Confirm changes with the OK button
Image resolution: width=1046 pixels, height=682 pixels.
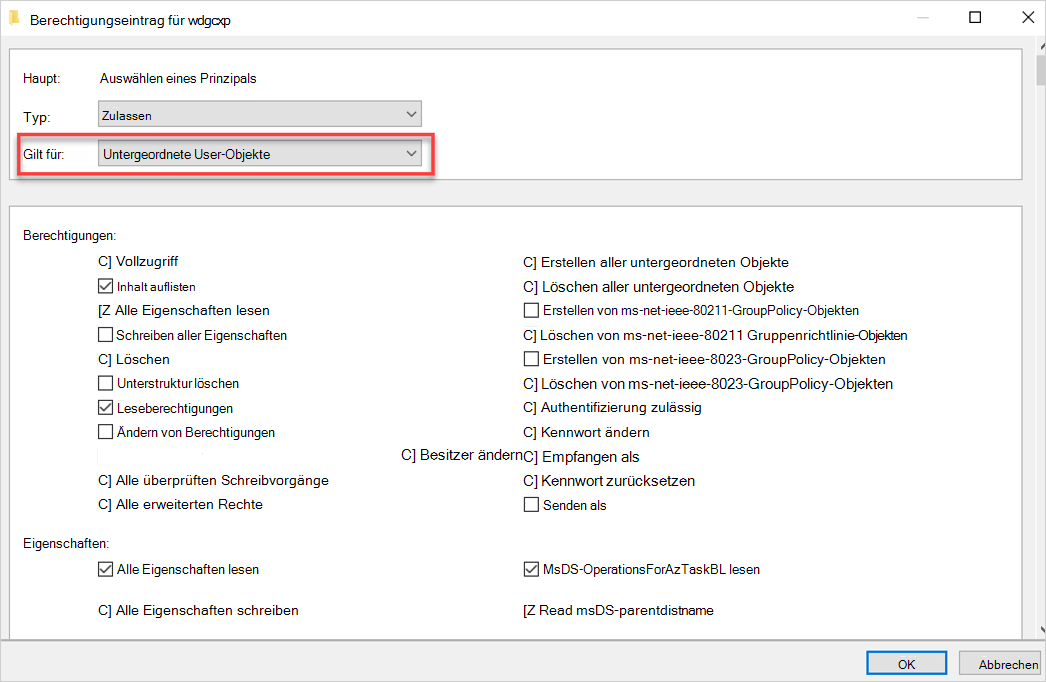pos(905,662)
